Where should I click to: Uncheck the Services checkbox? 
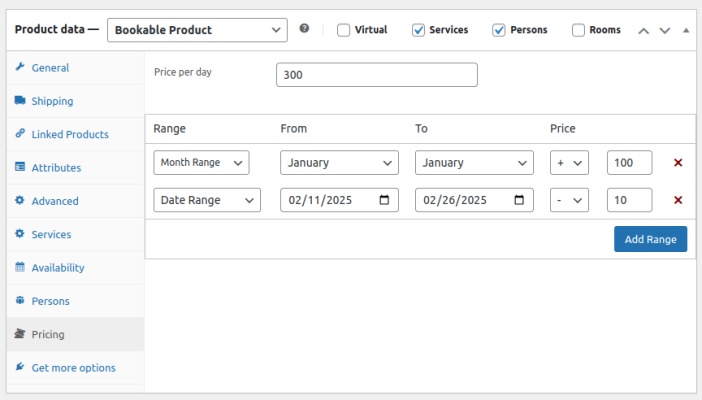[419, 30]
